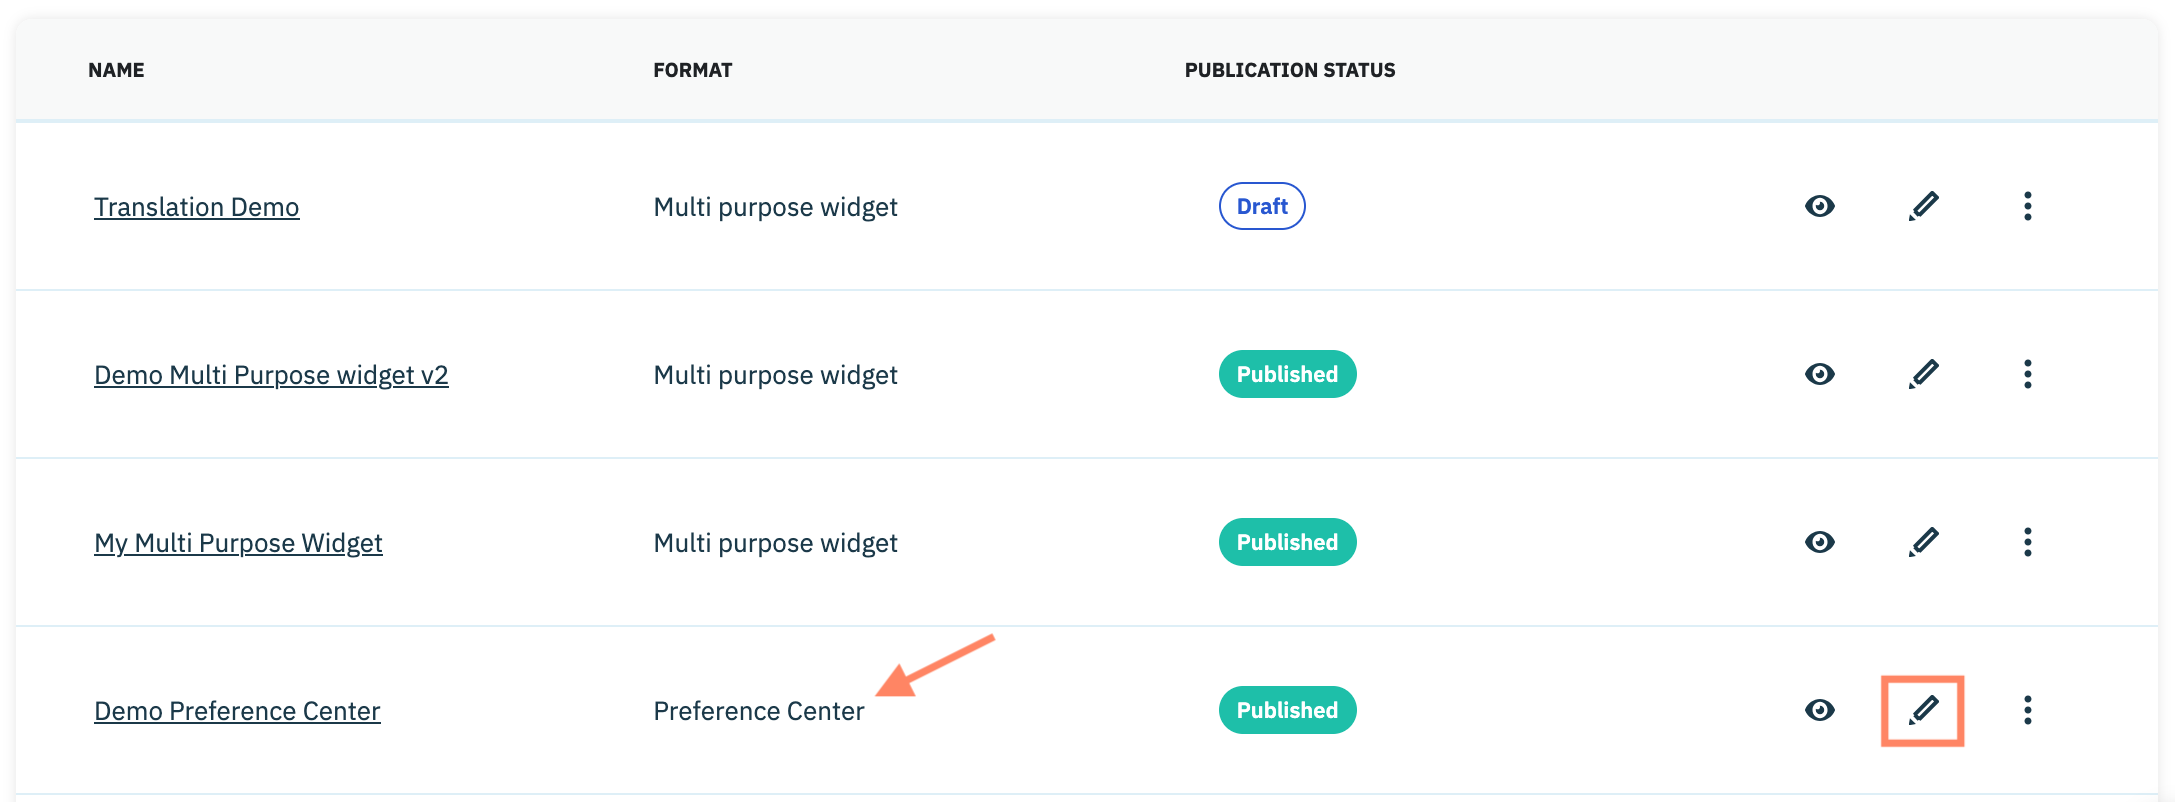
Task: Preview the Translation Demo widget via eye icon
Action: (x=1819, y=206)
